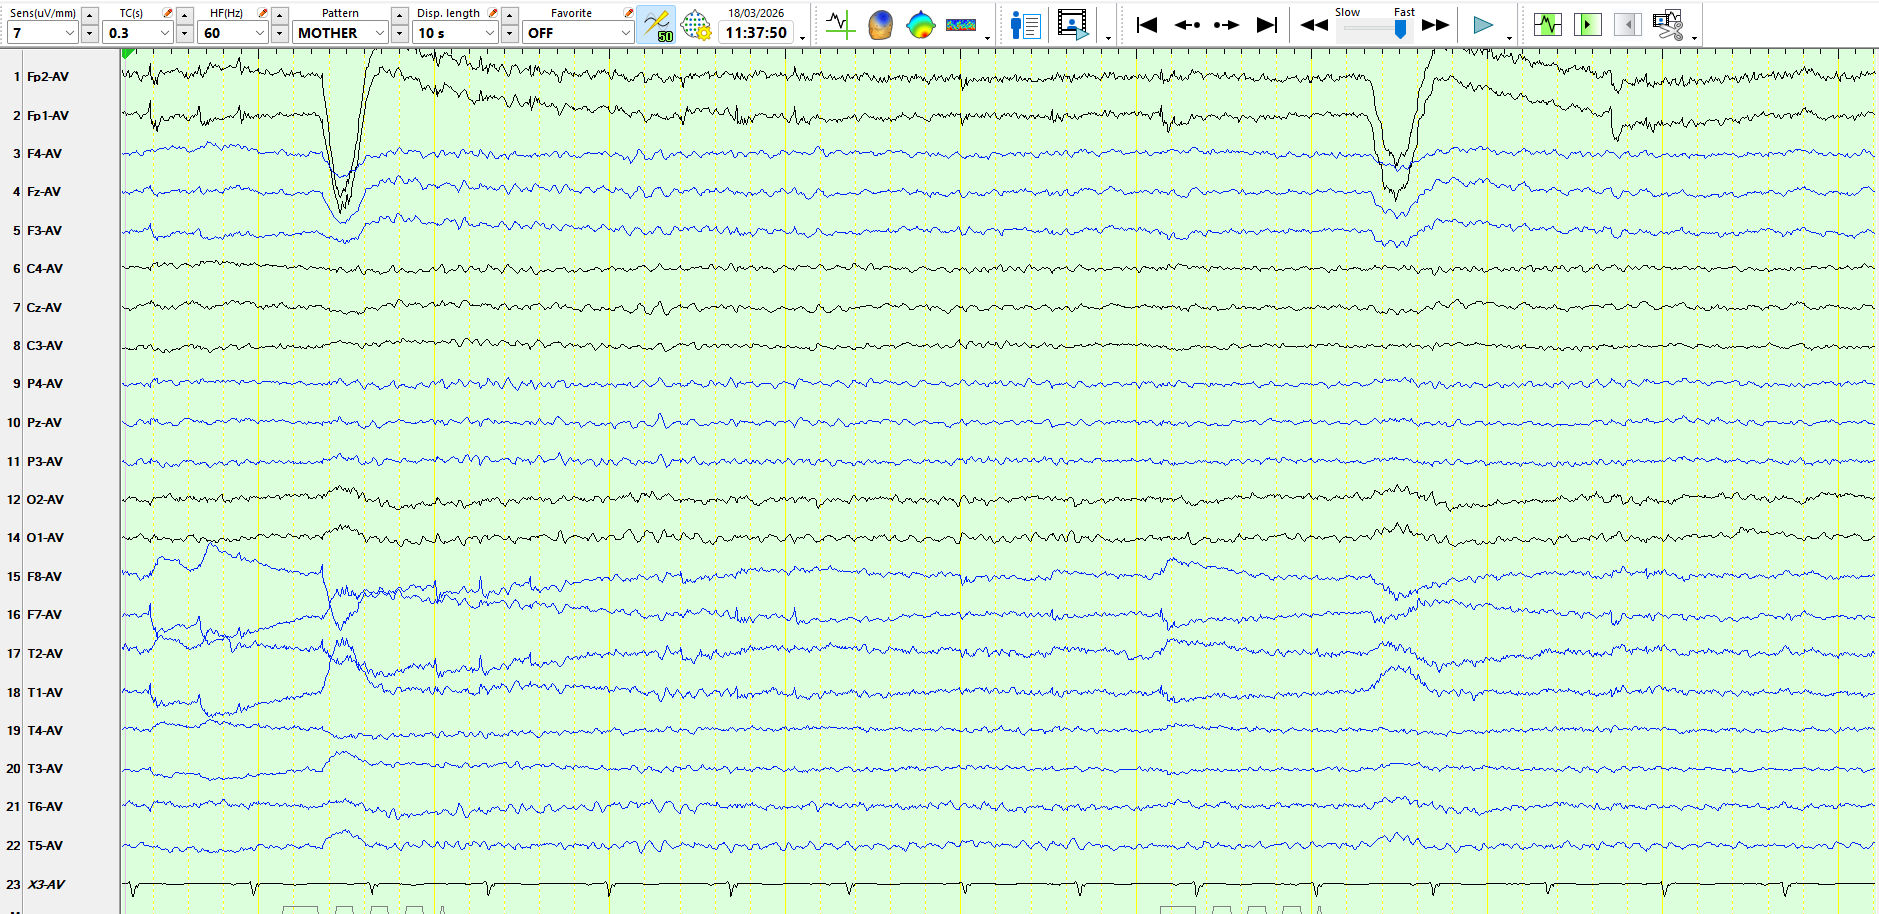Open the Pattern dropdown showing MOTHER
This screenshot has height=914, width=1879.
tap(340, 33)
